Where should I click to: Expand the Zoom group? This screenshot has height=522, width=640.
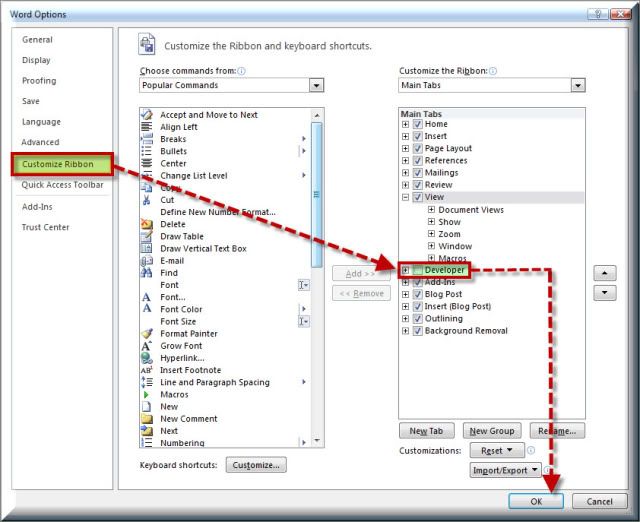[431, 234]
